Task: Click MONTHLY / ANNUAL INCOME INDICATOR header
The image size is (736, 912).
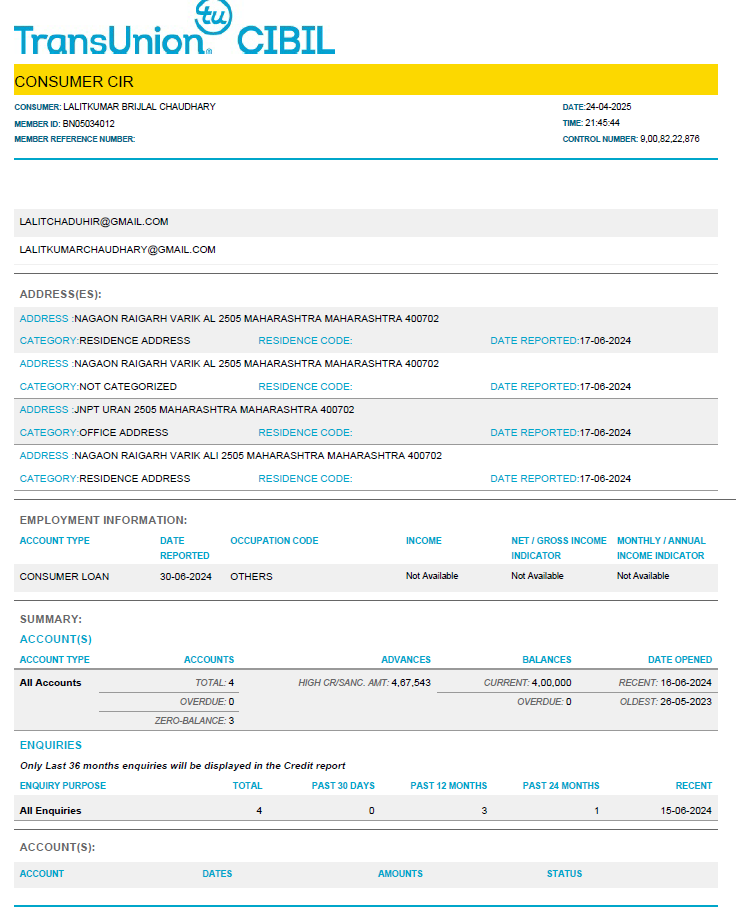Action: coord(661,548)
